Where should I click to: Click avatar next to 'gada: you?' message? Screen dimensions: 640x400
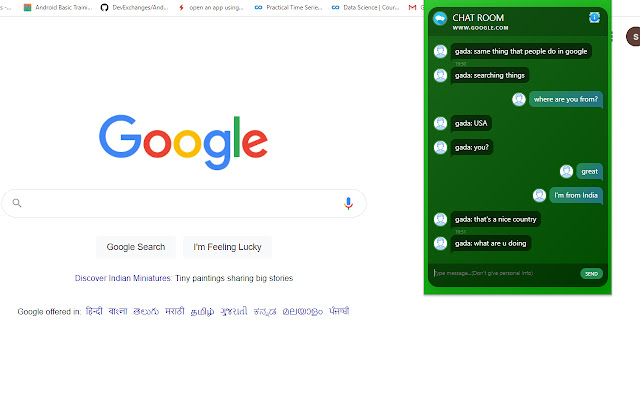(440, 147)
